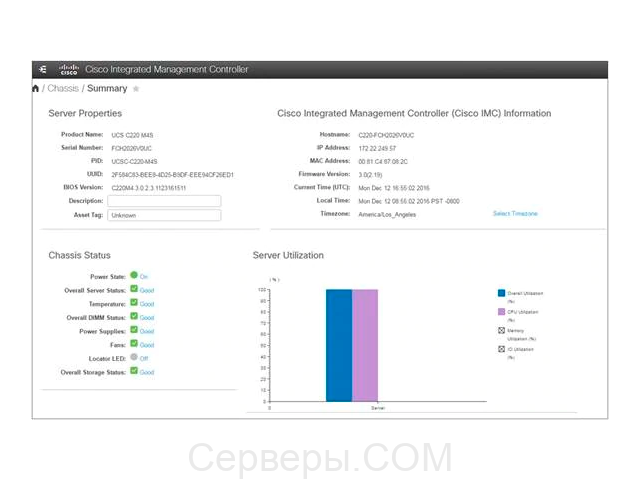Screen dimensions: 640x480
Task: Click the green Power State indicator
Action: [133, 274]
